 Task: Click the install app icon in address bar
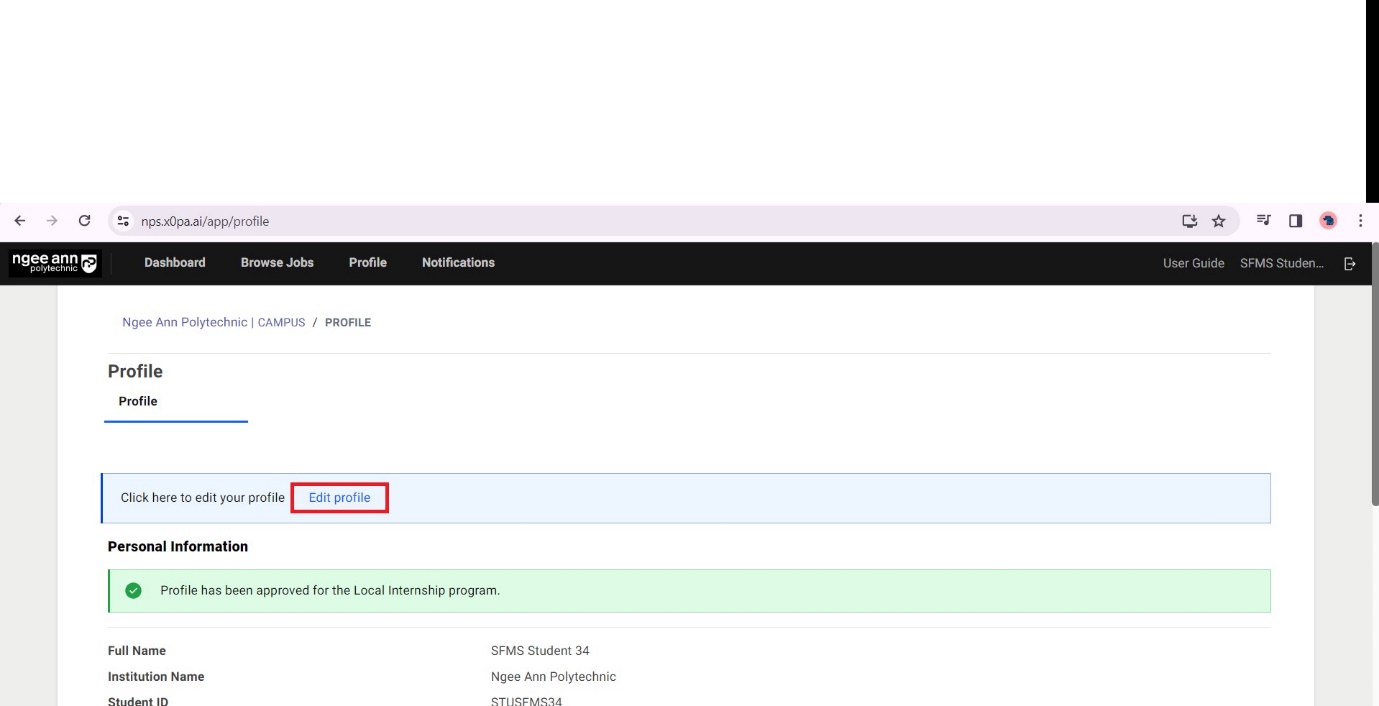point(1189,222)
